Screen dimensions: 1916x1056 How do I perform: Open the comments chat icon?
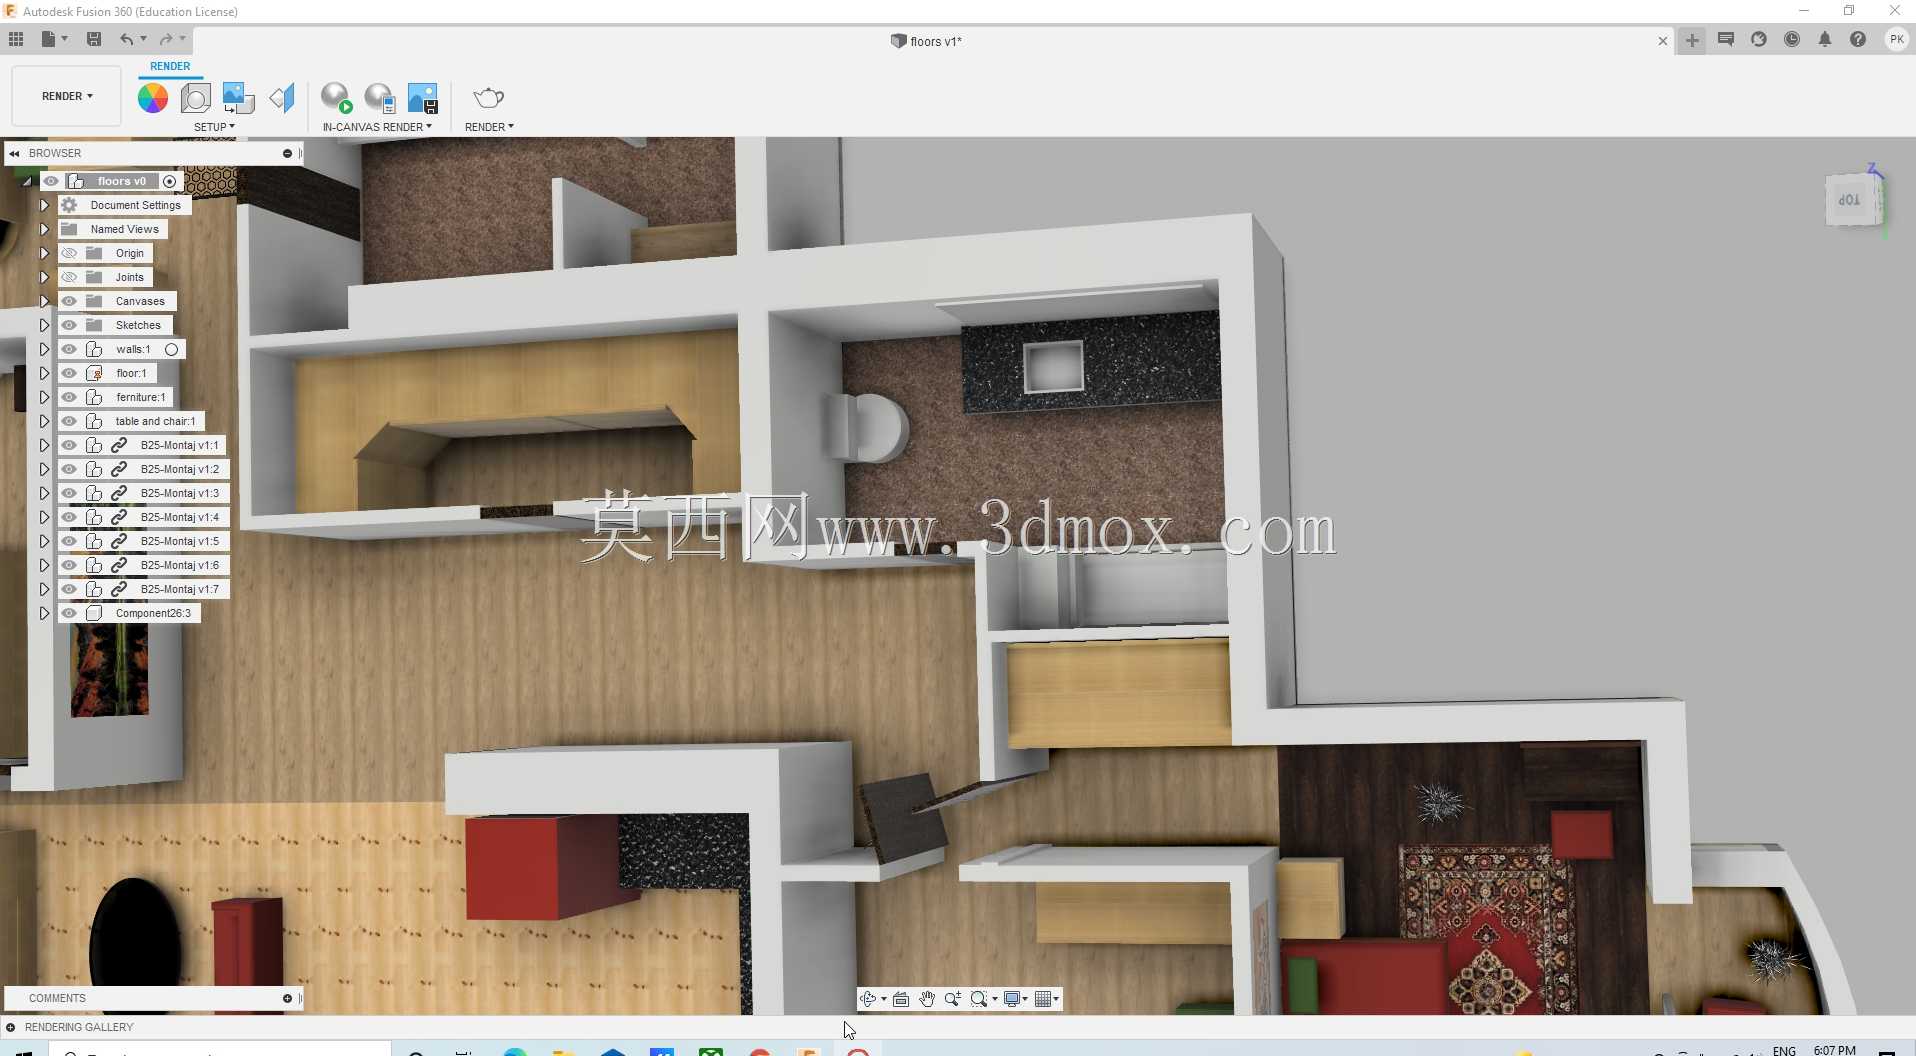(1725, 40)
